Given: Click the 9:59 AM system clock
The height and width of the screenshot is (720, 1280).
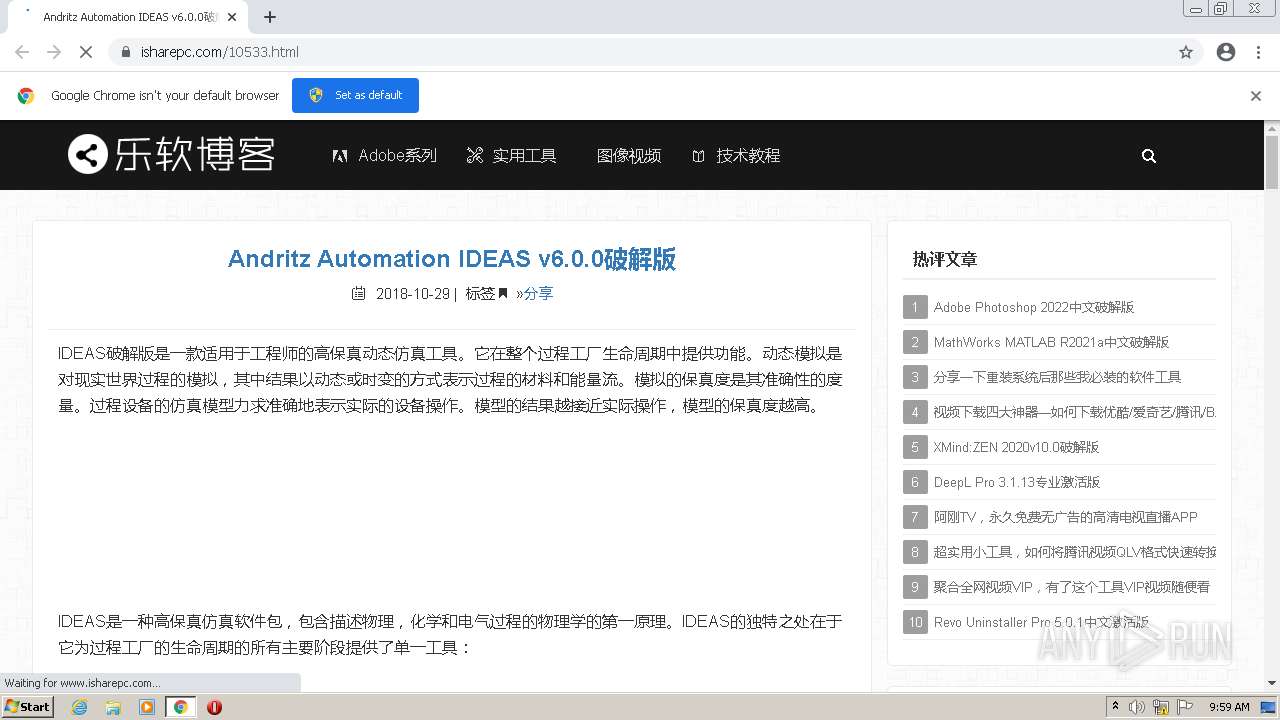Looking at the screenshot, I should pyautogui.click(x=1229, y=707).
